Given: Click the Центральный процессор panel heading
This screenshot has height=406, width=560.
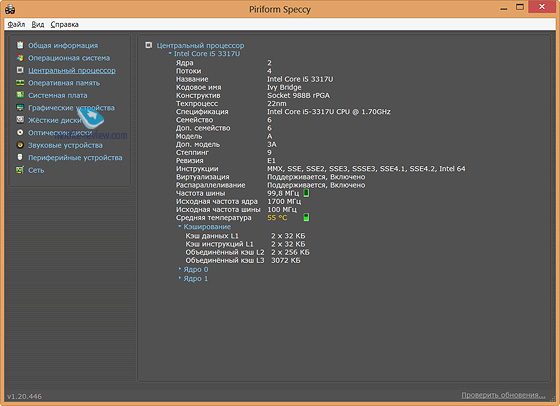Looking at the screenshot, I should (x=200, y=45).
